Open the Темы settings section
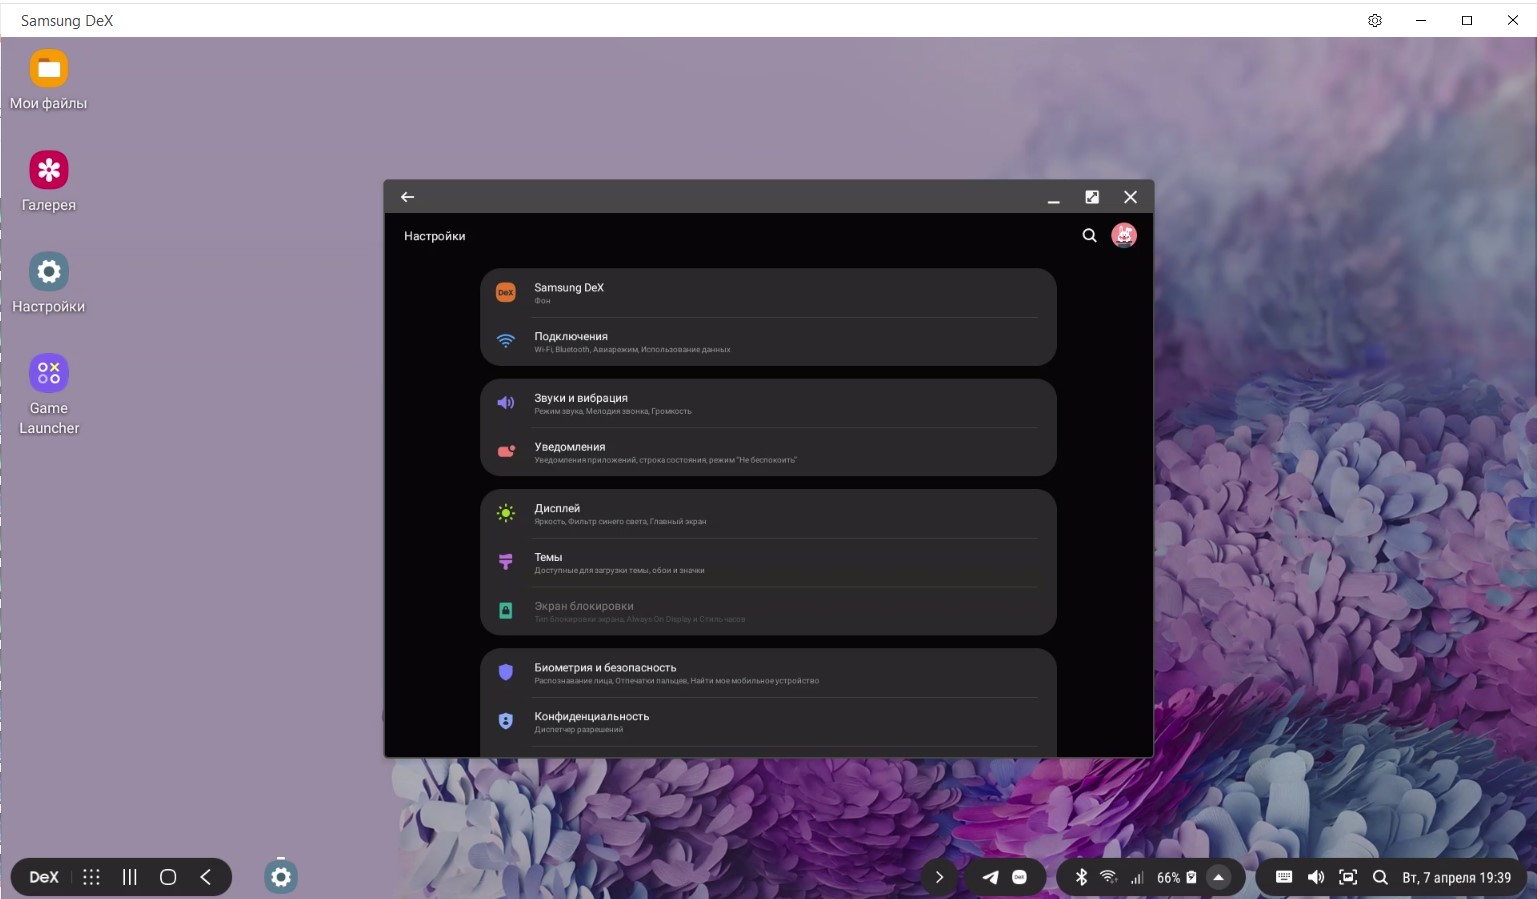Image resolution: width=1537 pixels, height=899 pixels. 768,563
